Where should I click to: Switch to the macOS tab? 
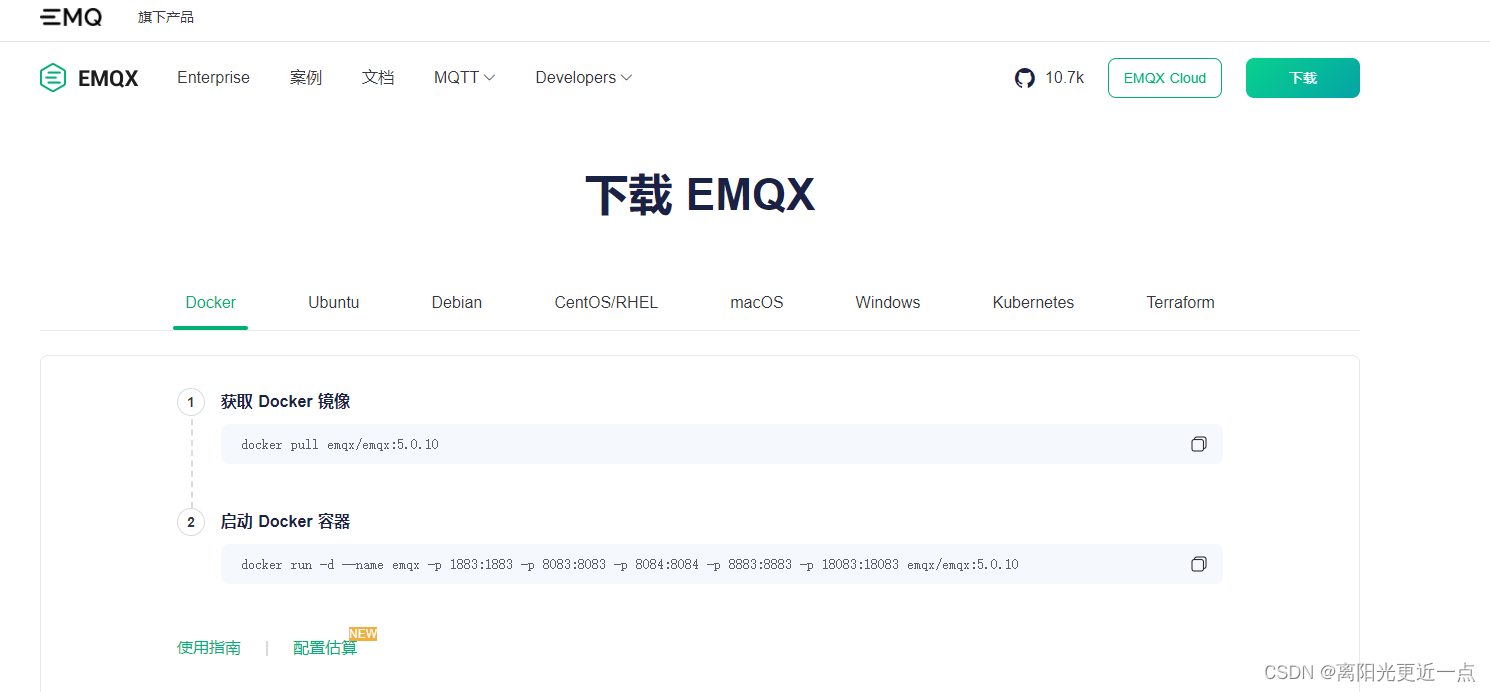757,302
